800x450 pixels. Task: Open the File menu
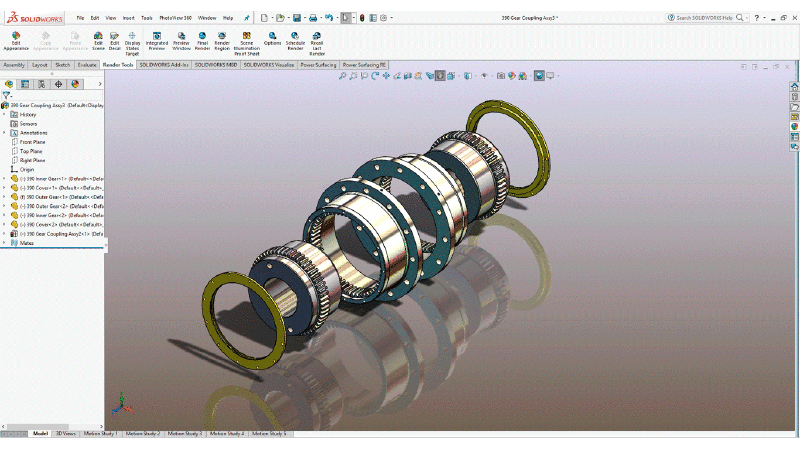pyautogui.click(x=80, y=18)
